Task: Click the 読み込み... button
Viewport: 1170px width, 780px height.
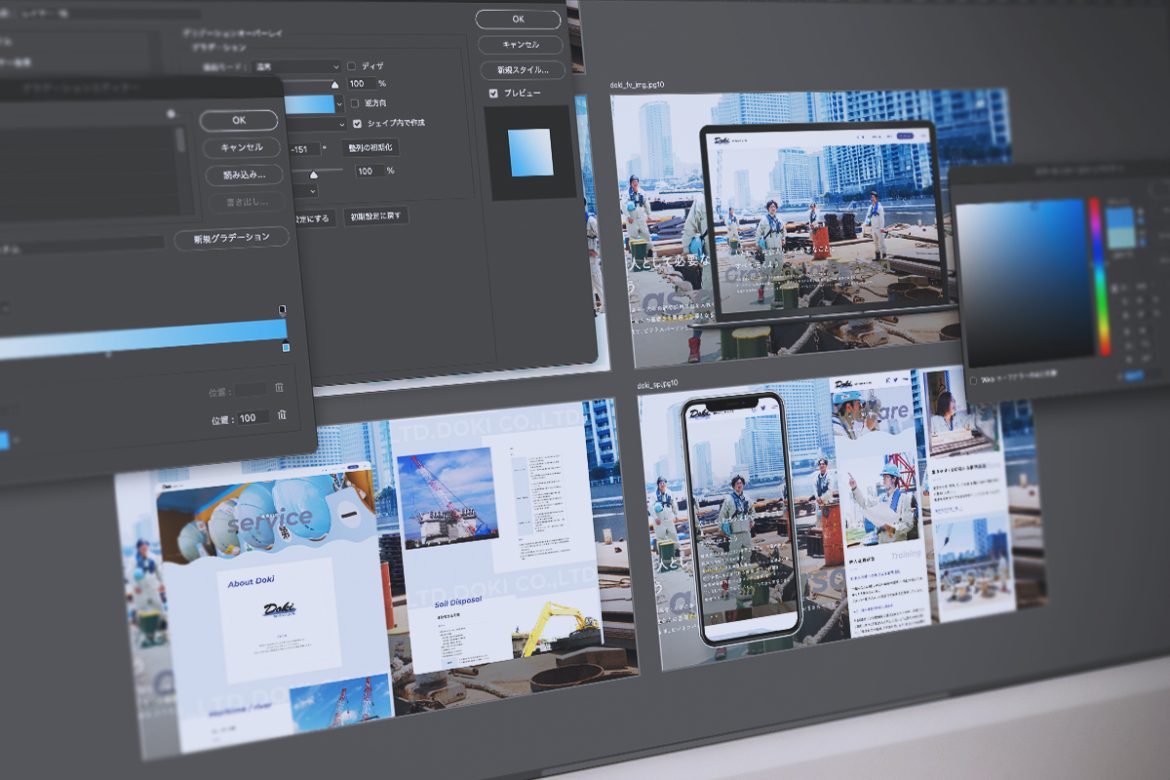Action: 245,175
